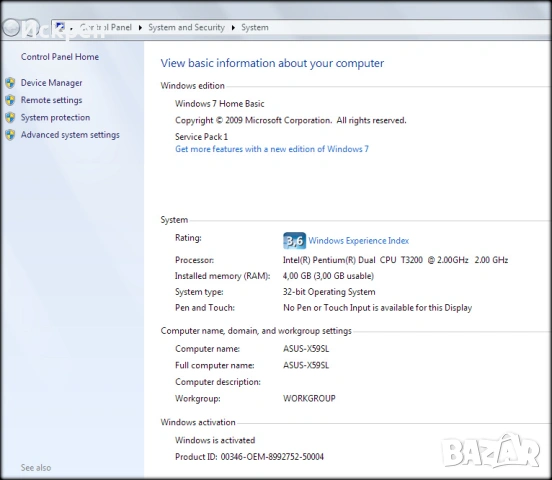Click the Windows is activated text

click(x=215, y=440)
